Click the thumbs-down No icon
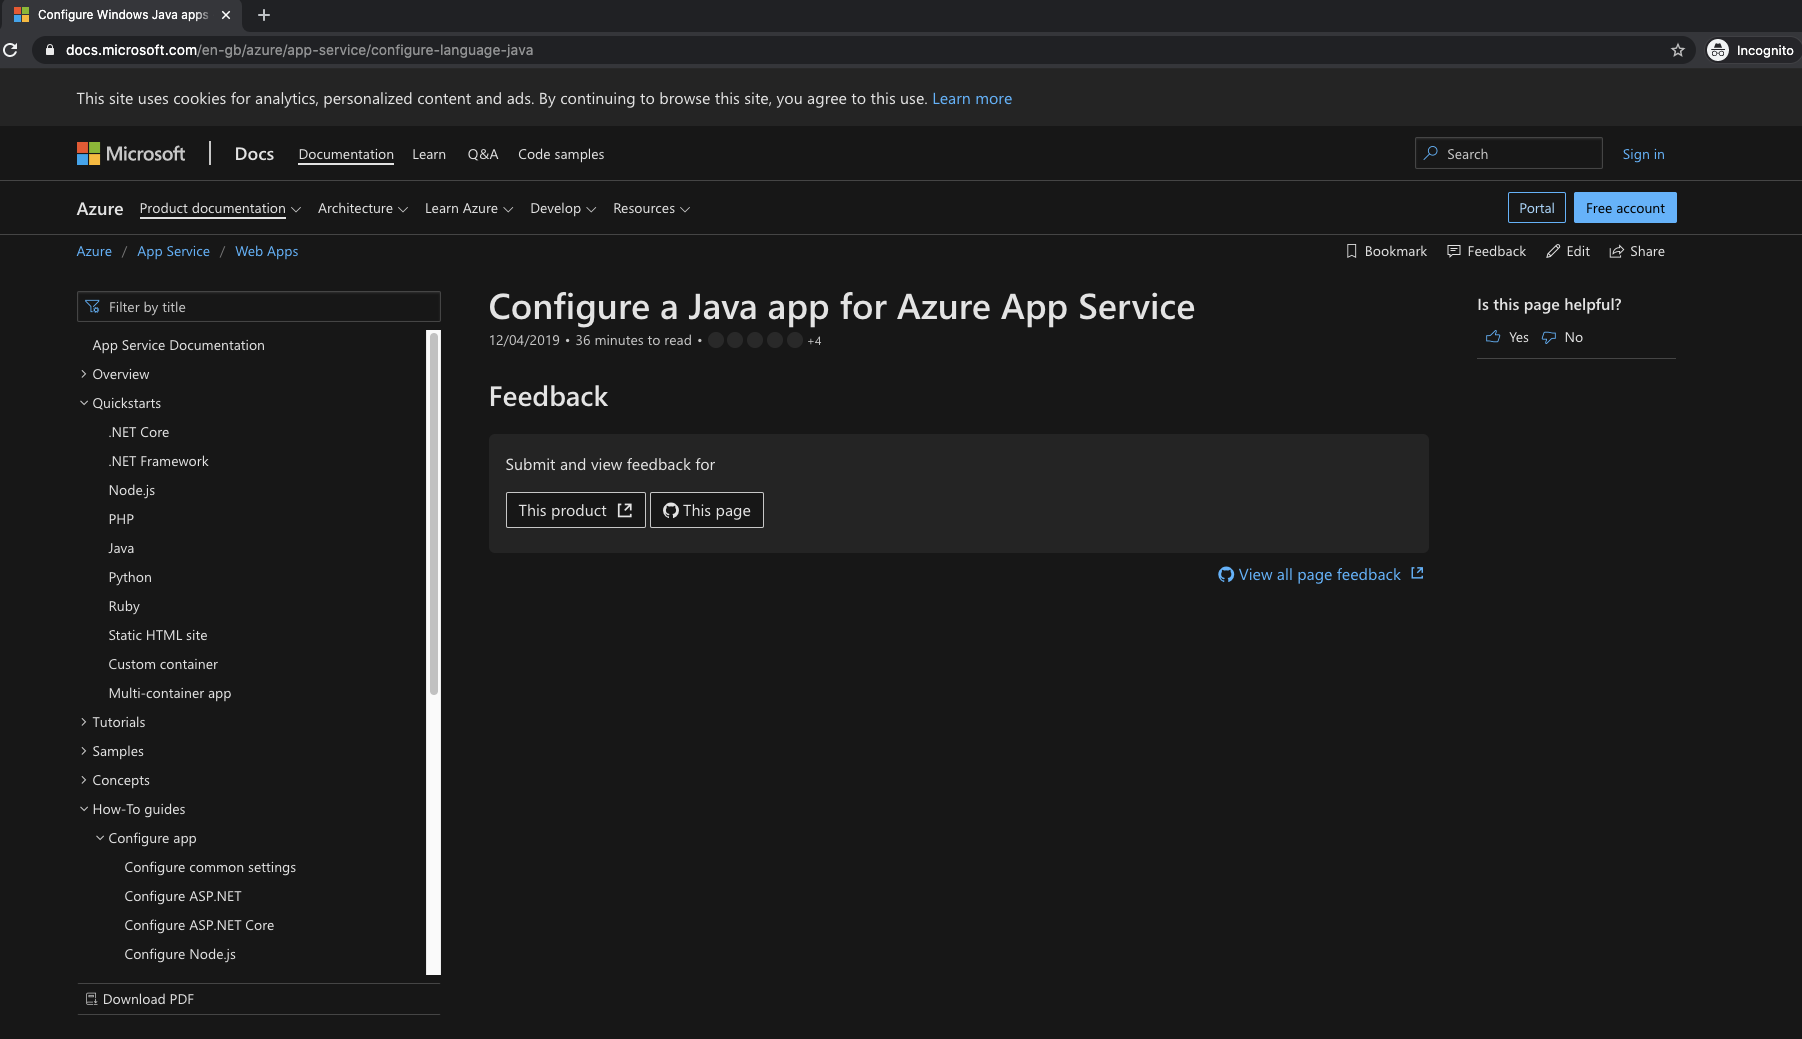 click(x=1549, y=337)
